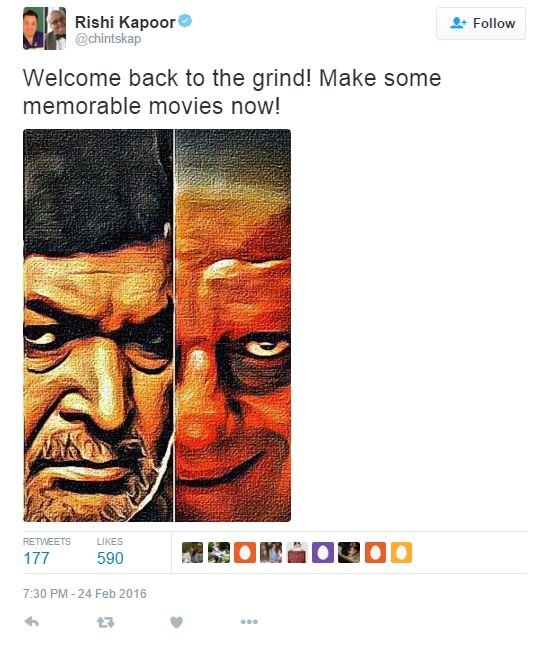Image resolution: width=557 pixels, height=651 pixels.
Task: Click the first orange egg avatar
Action: click(x=245, y=553)
